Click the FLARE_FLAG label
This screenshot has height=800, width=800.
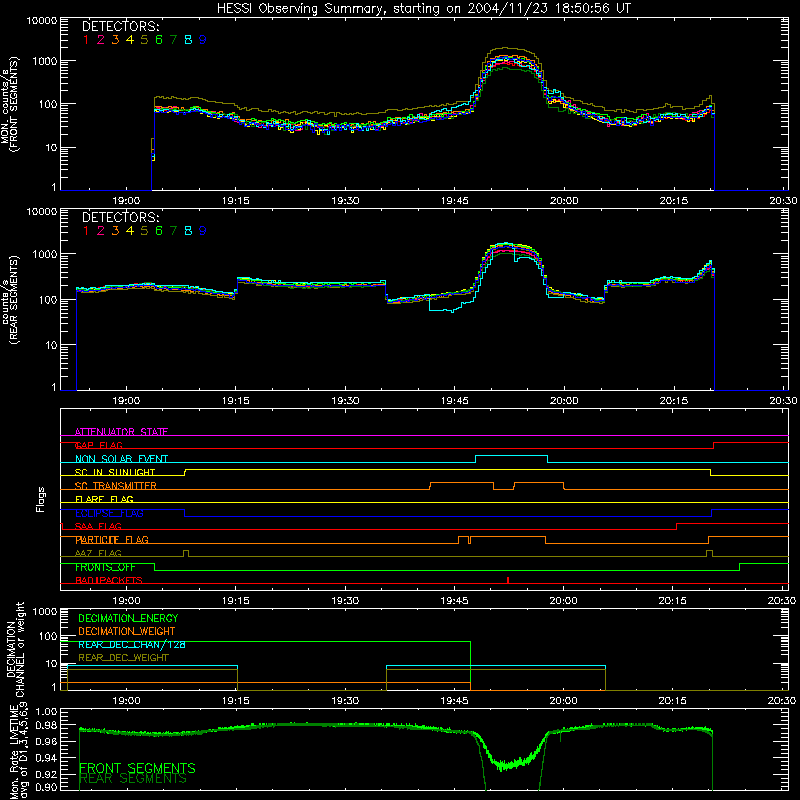pos(104,499)
